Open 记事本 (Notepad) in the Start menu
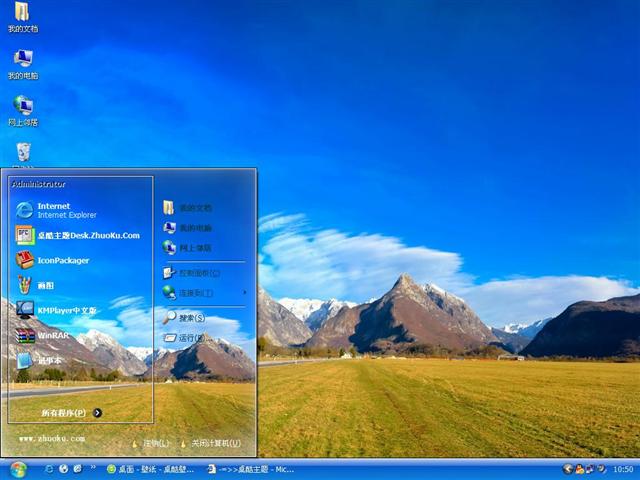The height and width of the screenshot is (480, 640). [x=39, y=360]
